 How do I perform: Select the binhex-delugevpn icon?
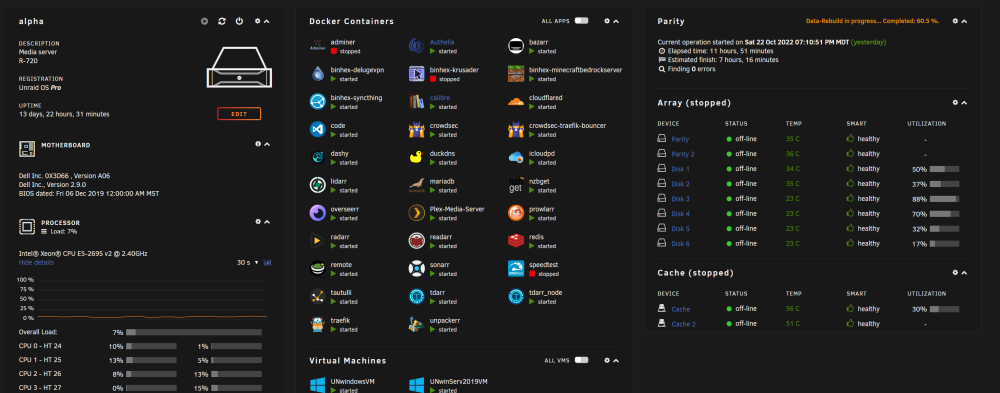318,74
